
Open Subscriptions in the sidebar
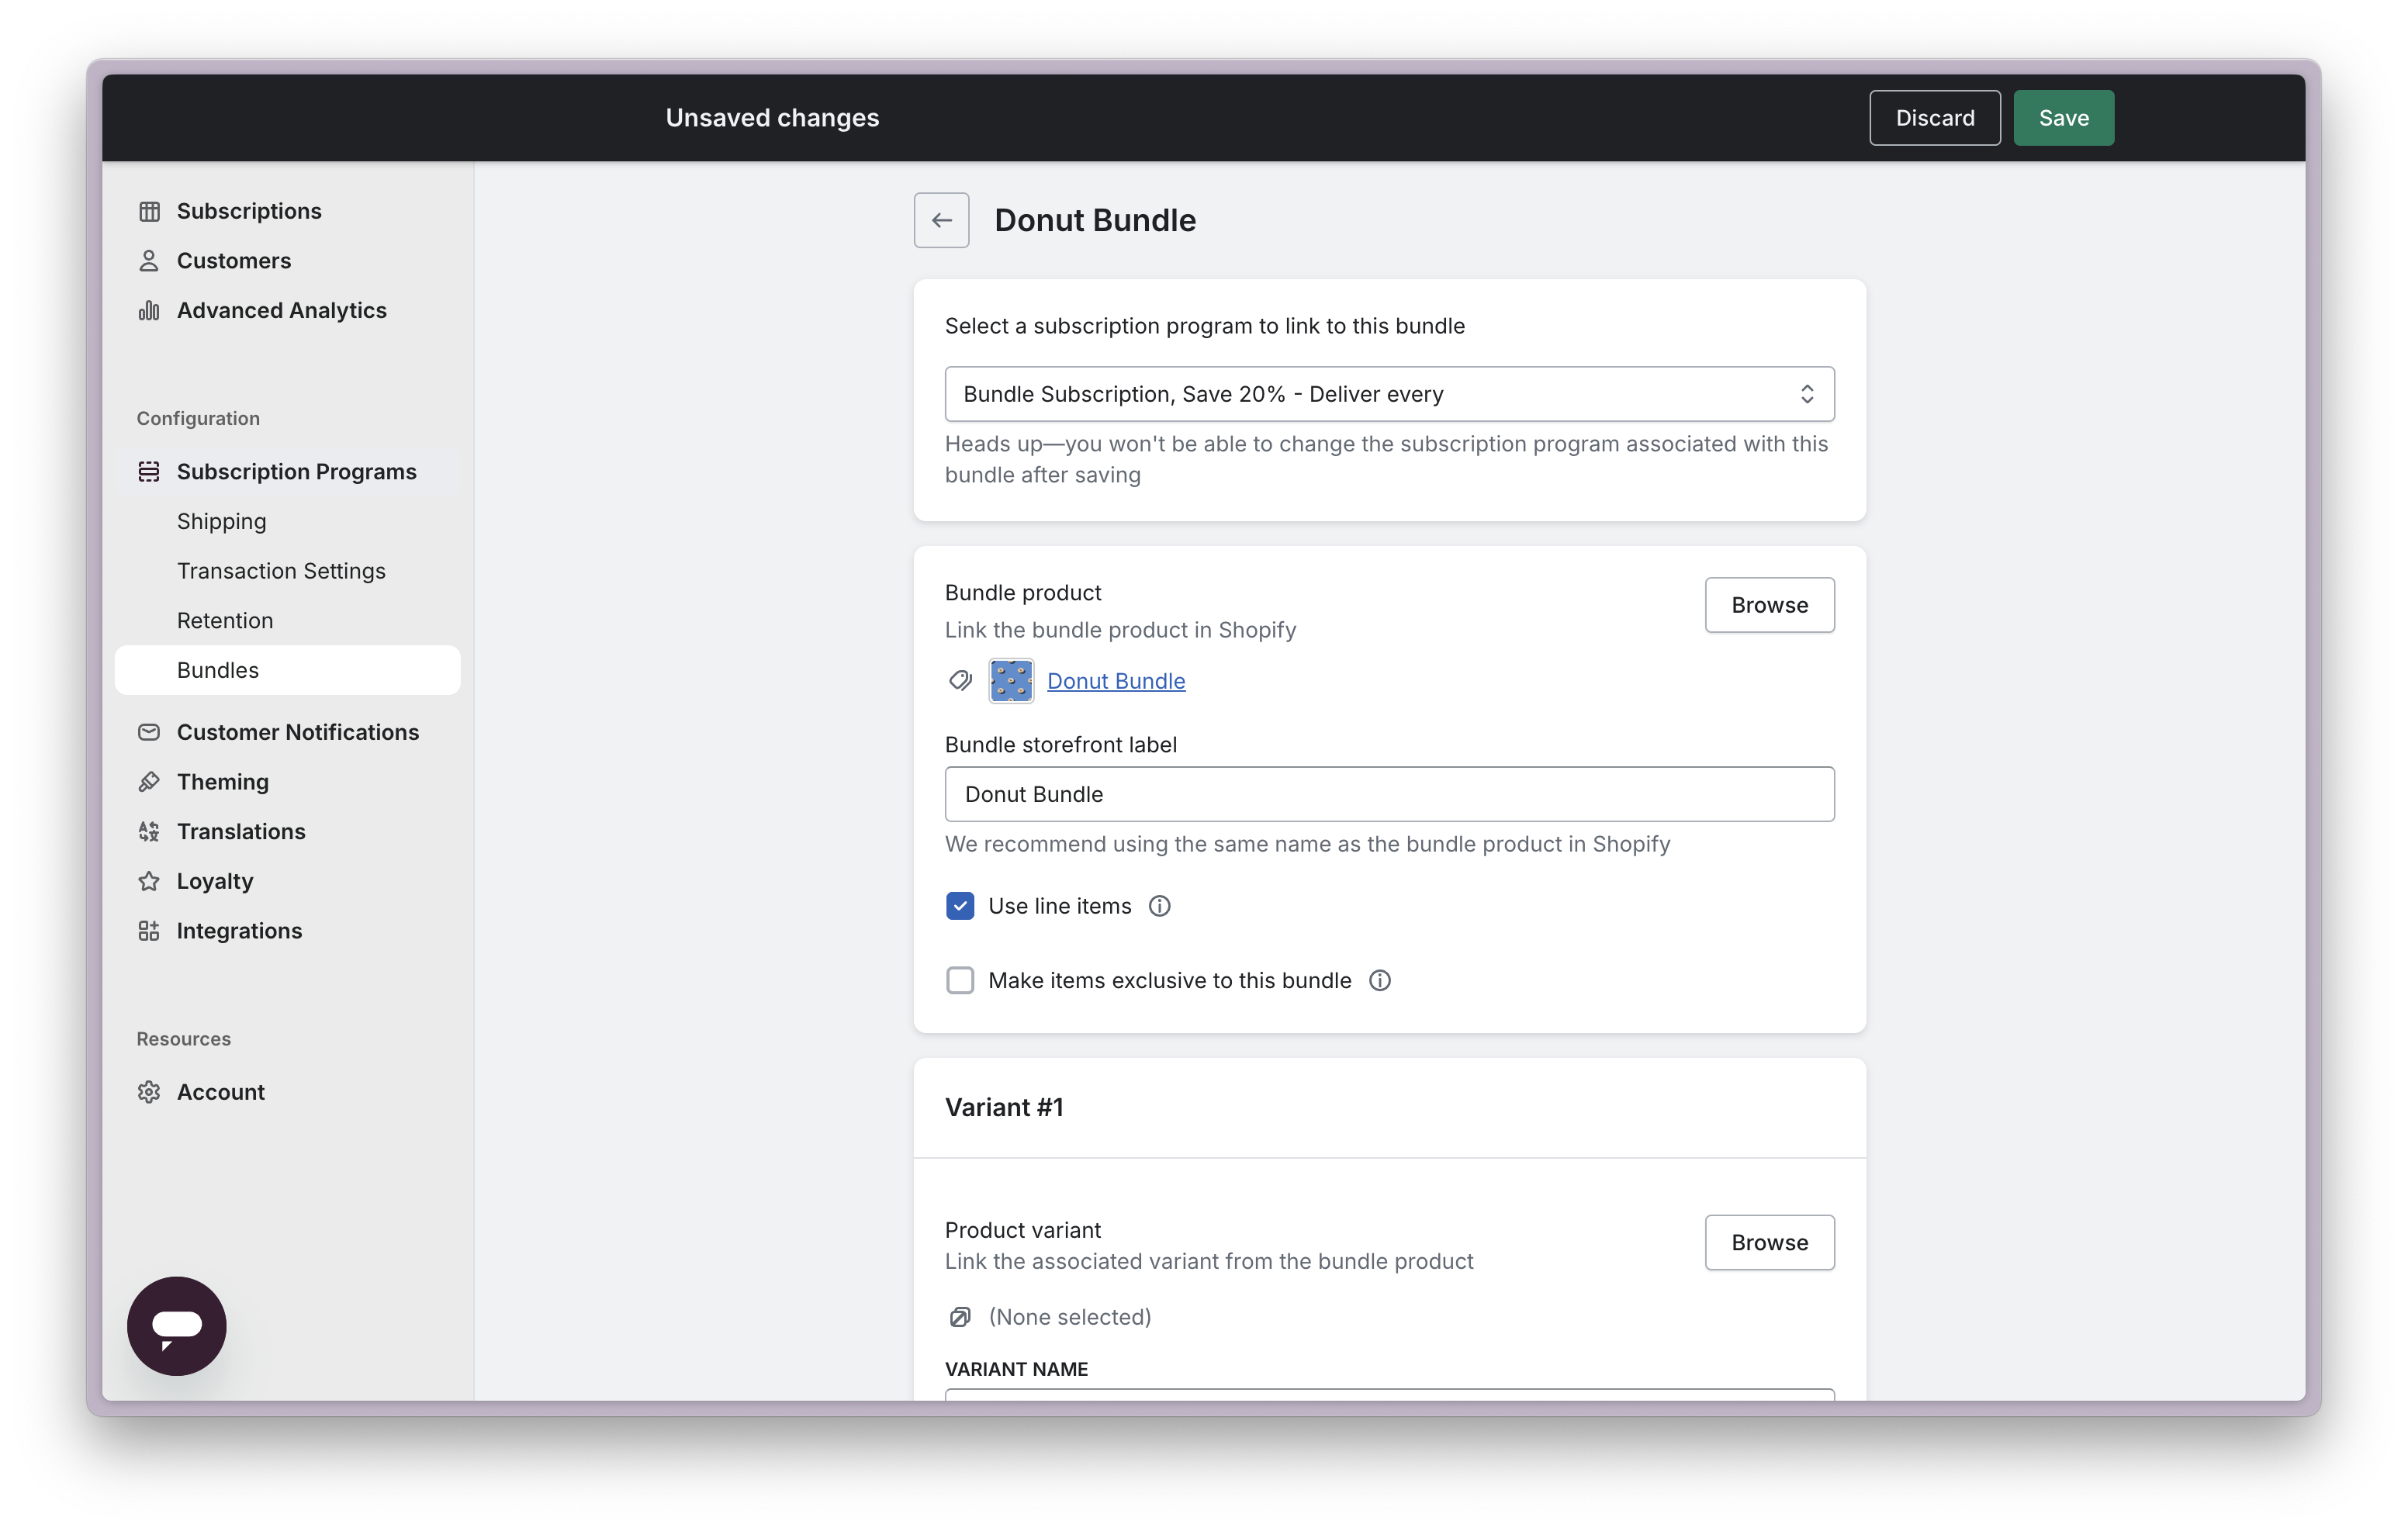click(249, 211)
